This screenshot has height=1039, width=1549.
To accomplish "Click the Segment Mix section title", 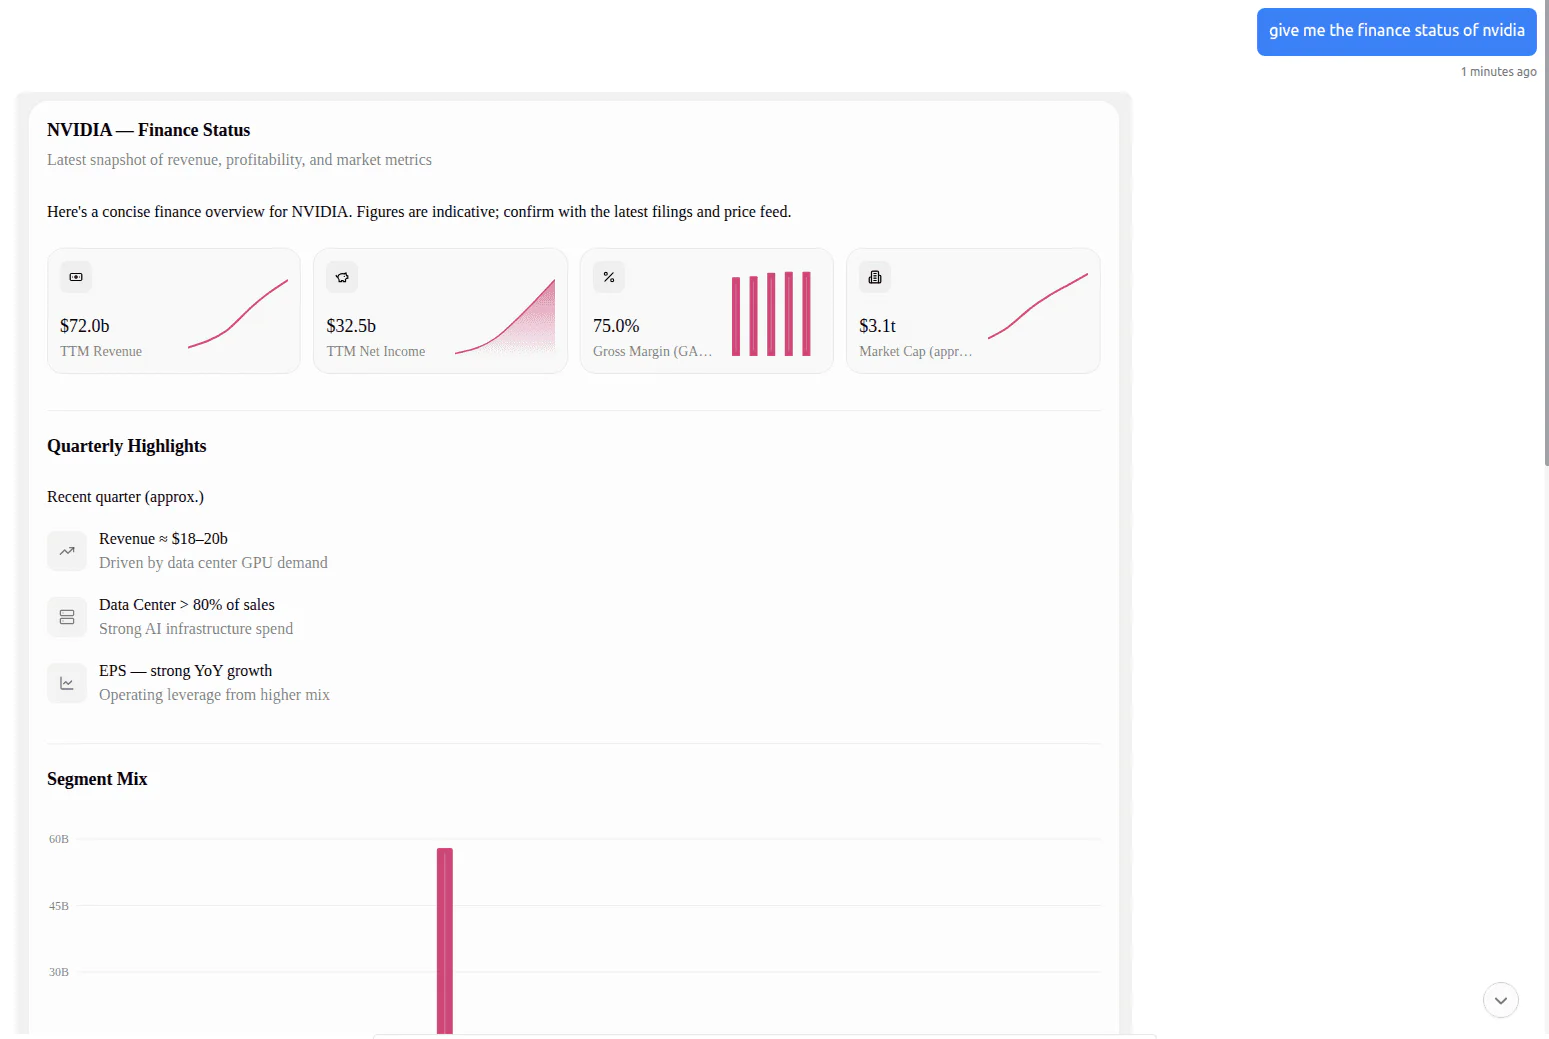I will (97, 778).
